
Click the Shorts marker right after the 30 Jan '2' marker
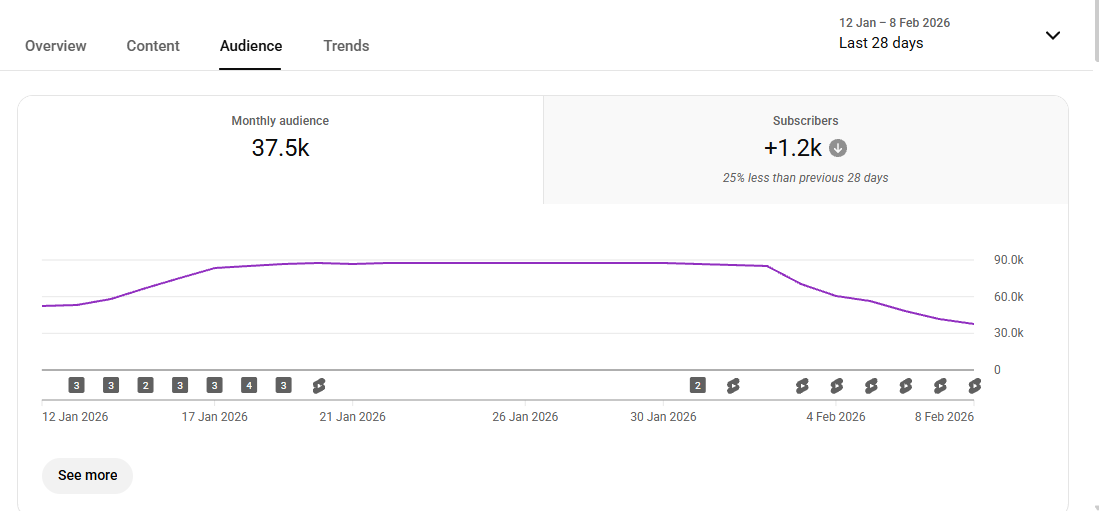click(733, 385)
